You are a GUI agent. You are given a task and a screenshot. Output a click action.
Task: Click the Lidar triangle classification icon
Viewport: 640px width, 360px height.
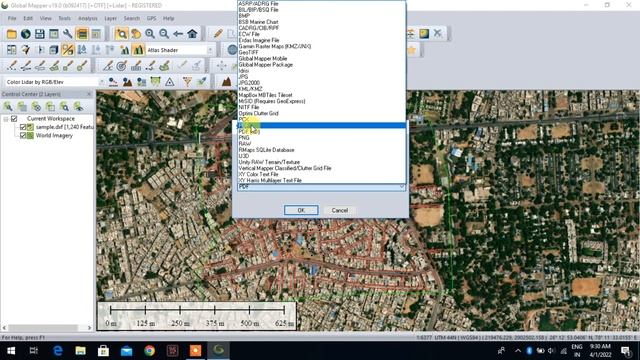tap(170, 82)
